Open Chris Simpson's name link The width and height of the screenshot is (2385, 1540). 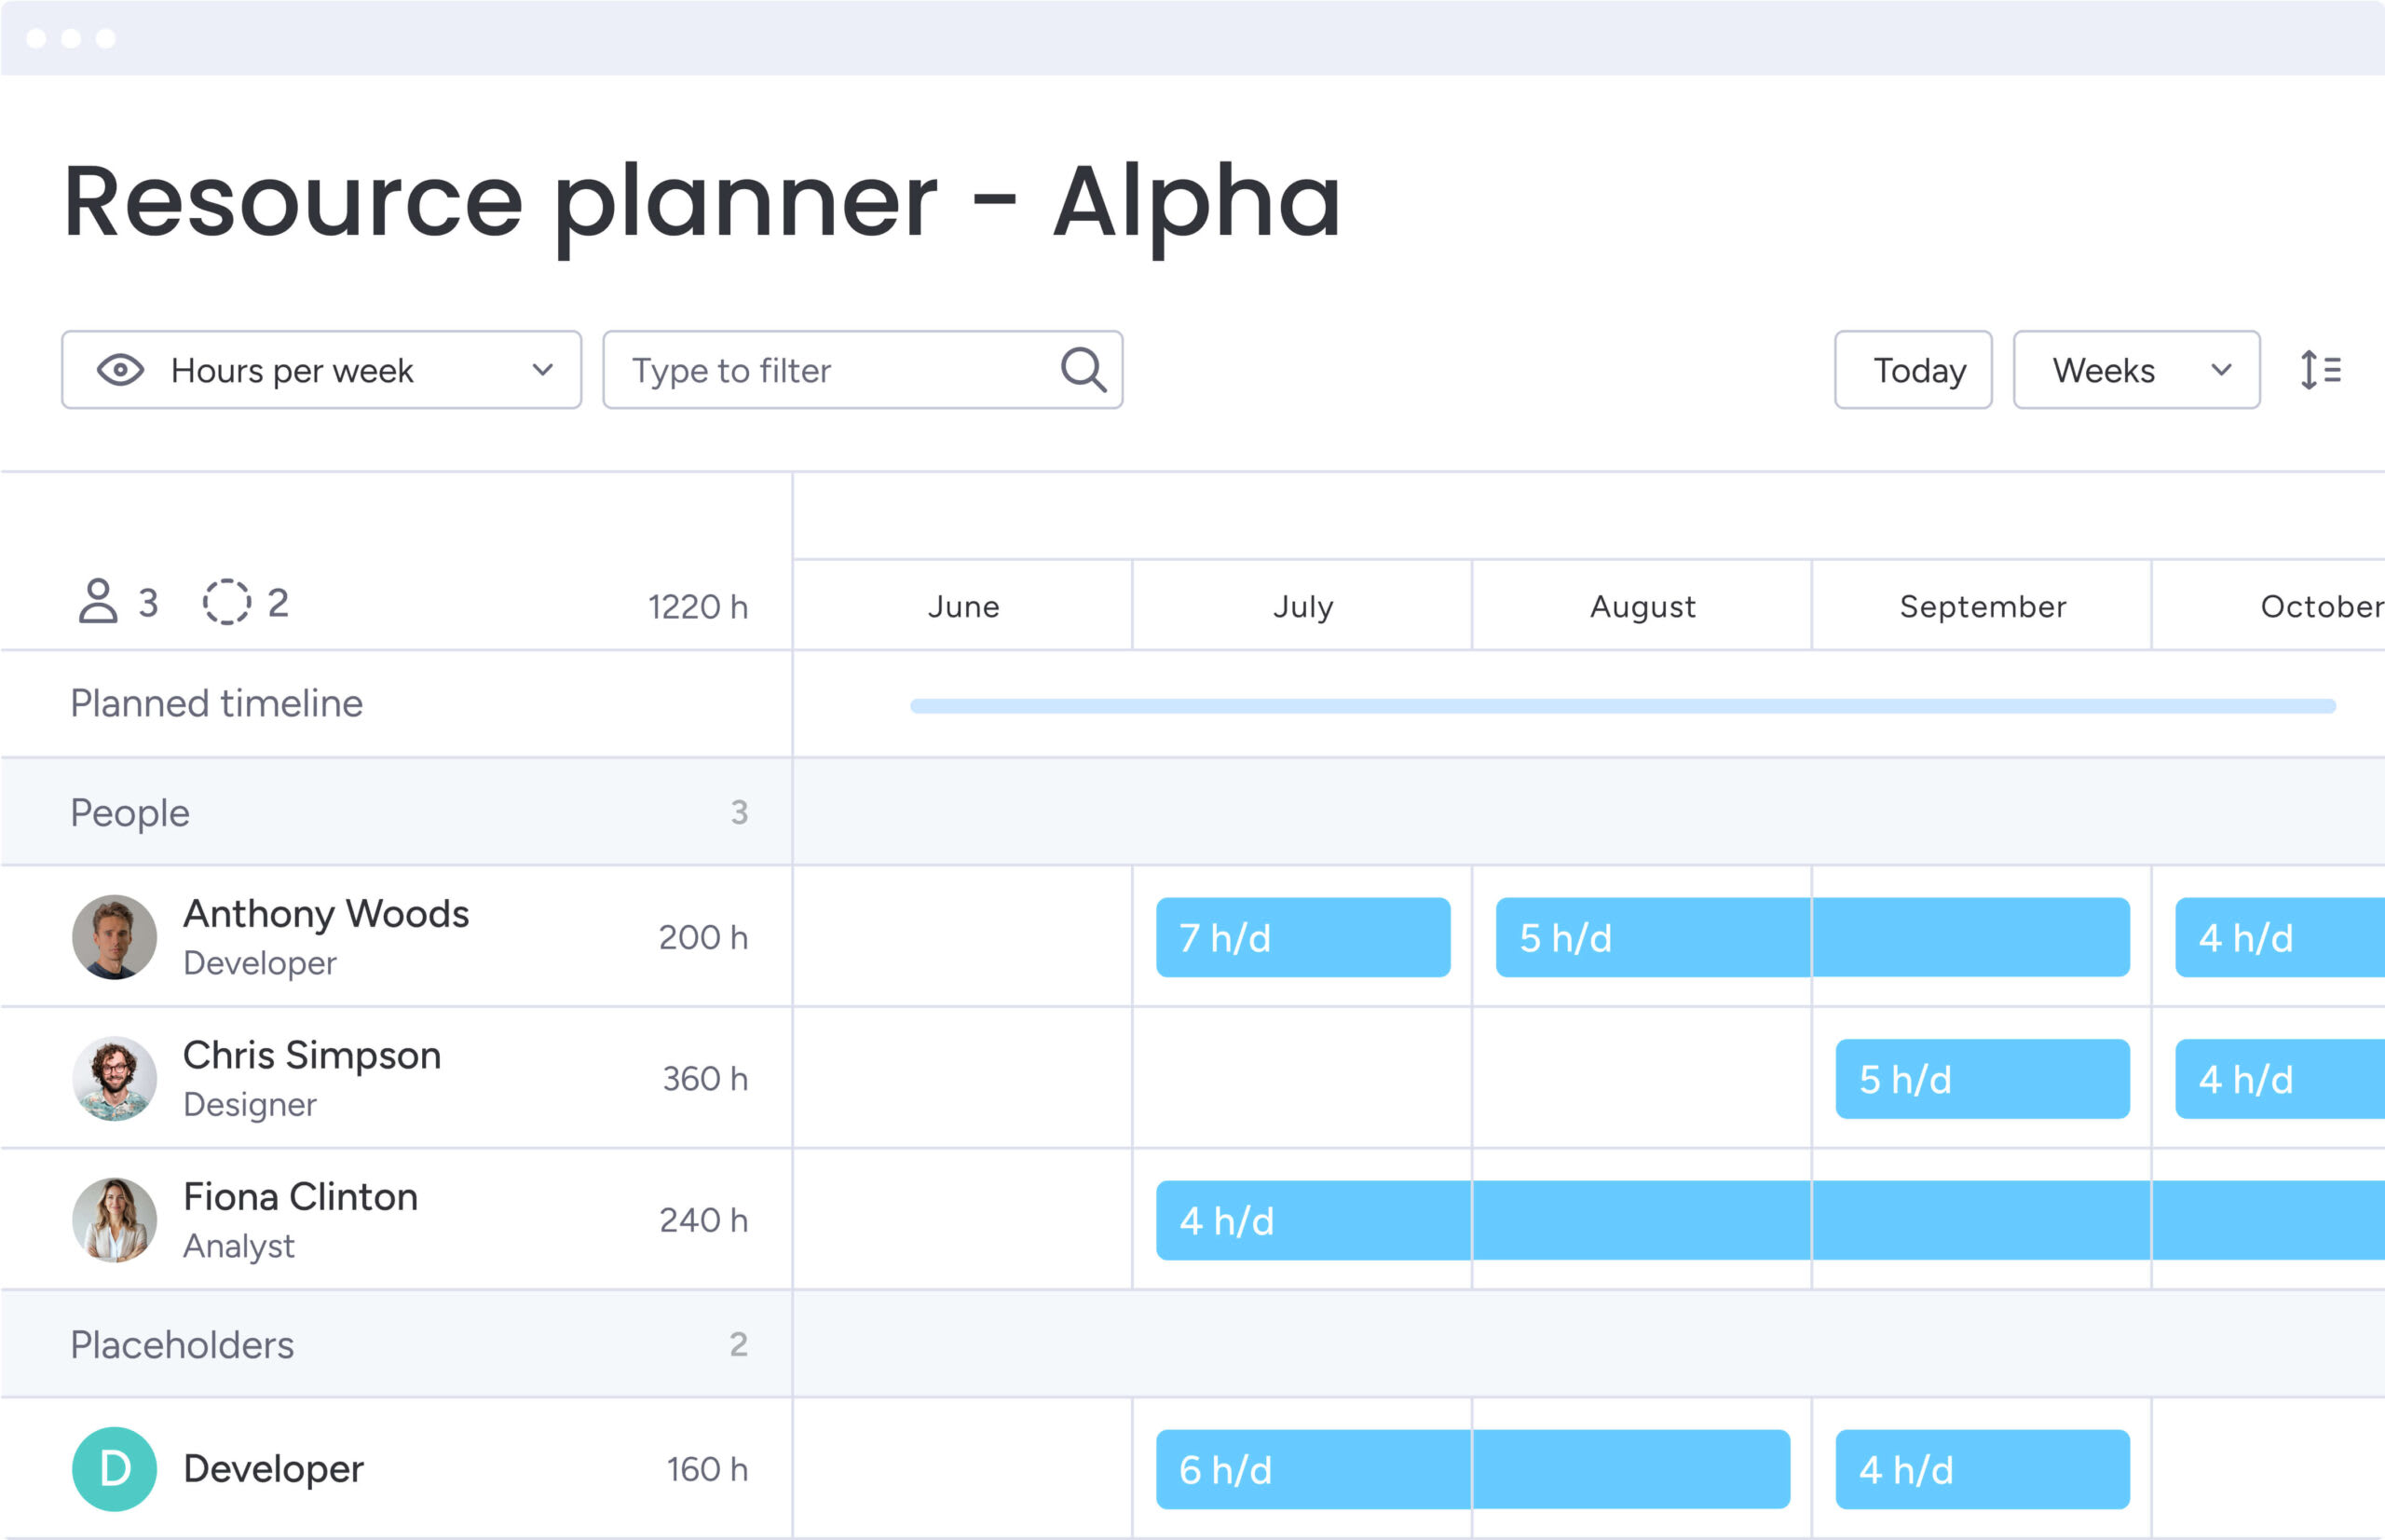pos(312,1056)
